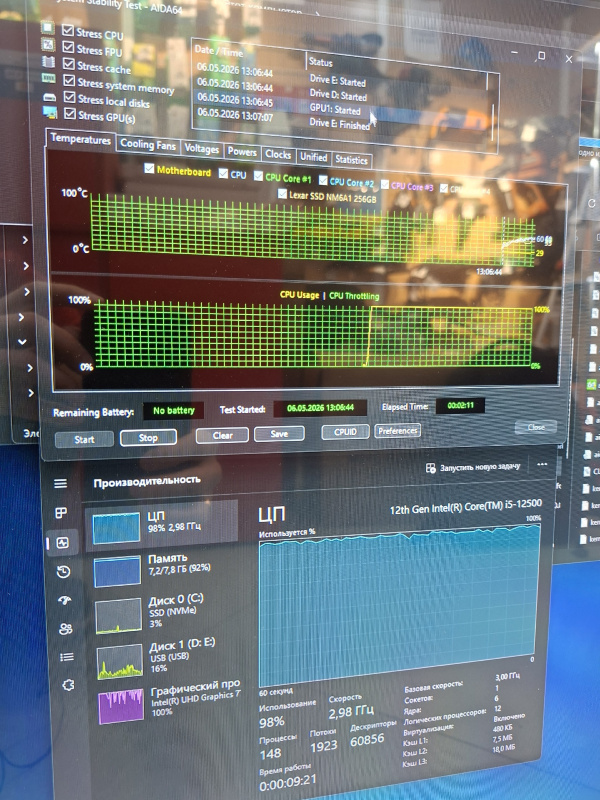Toggle the Stress system memory checkbox
Viewport: 600px width, 800px height.
(69, 80)
